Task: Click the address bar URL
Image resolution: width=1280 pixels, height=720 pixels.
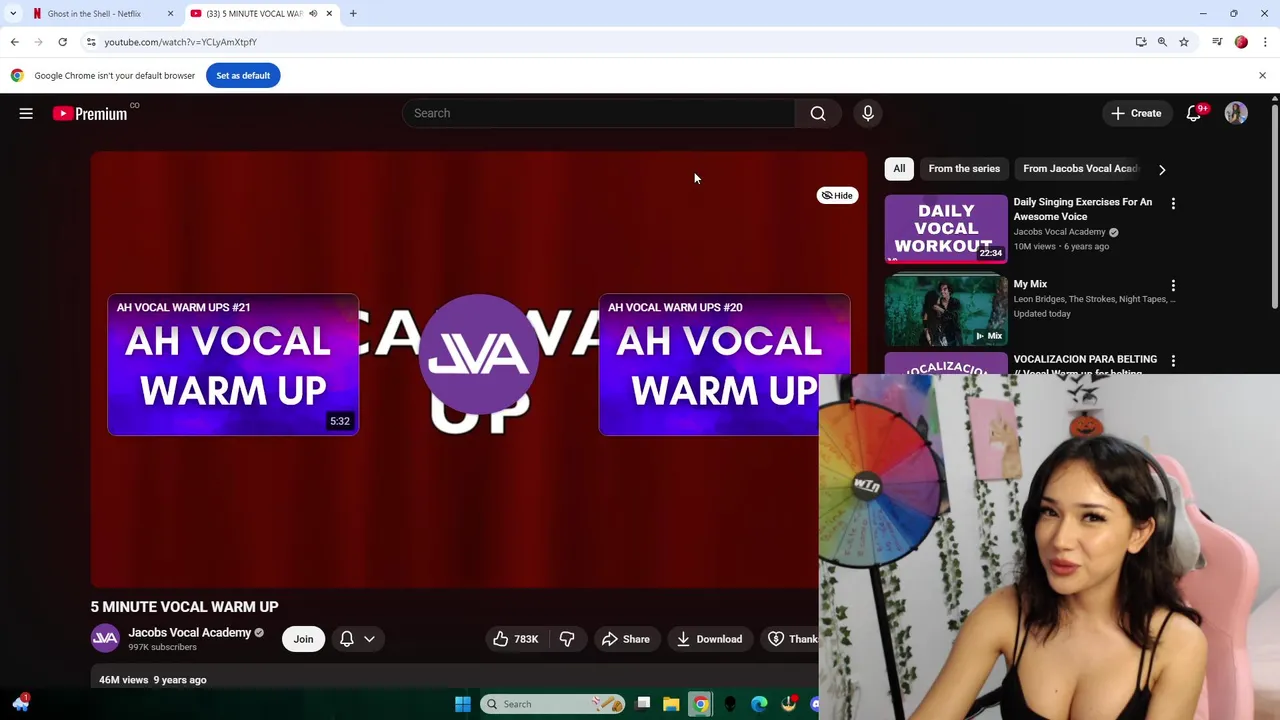Action: tap(181, 42)
